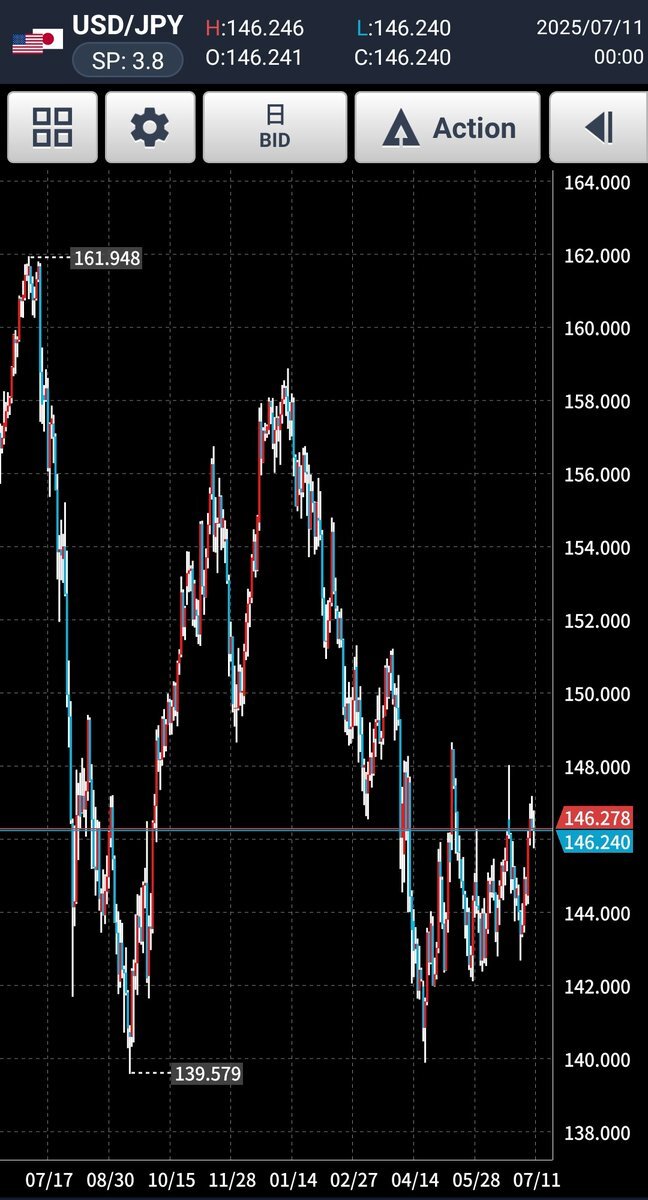Tap the SP: 3.8 spread badge

pos(128,59)
